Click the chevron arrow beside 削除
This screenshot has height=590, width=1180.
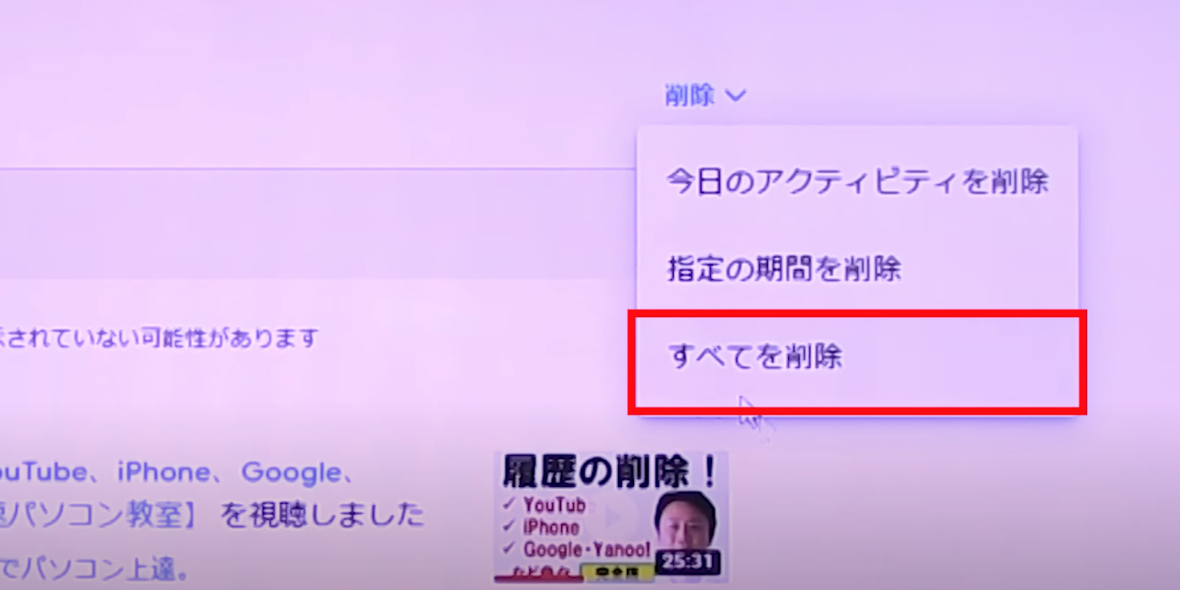[734, 96]
